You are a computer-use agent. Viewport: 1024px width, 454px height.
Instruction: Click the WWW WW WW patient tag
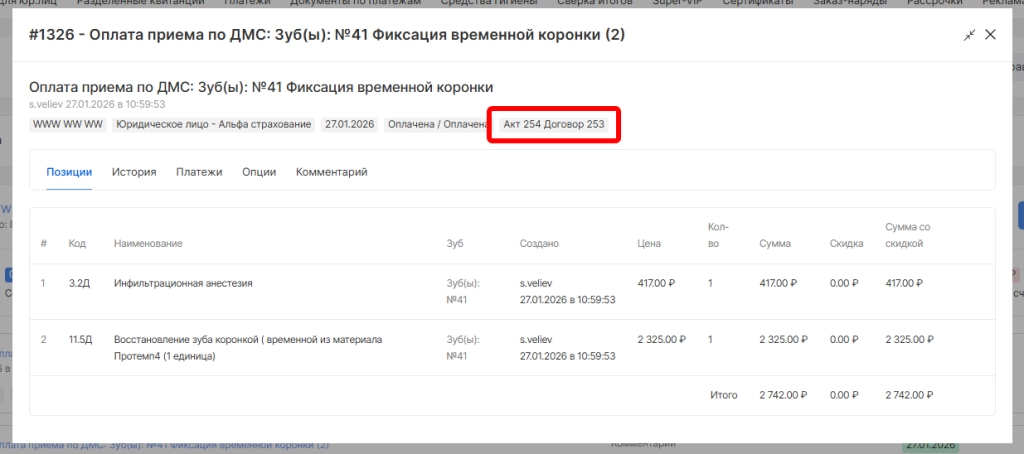[x=68, y=125]
